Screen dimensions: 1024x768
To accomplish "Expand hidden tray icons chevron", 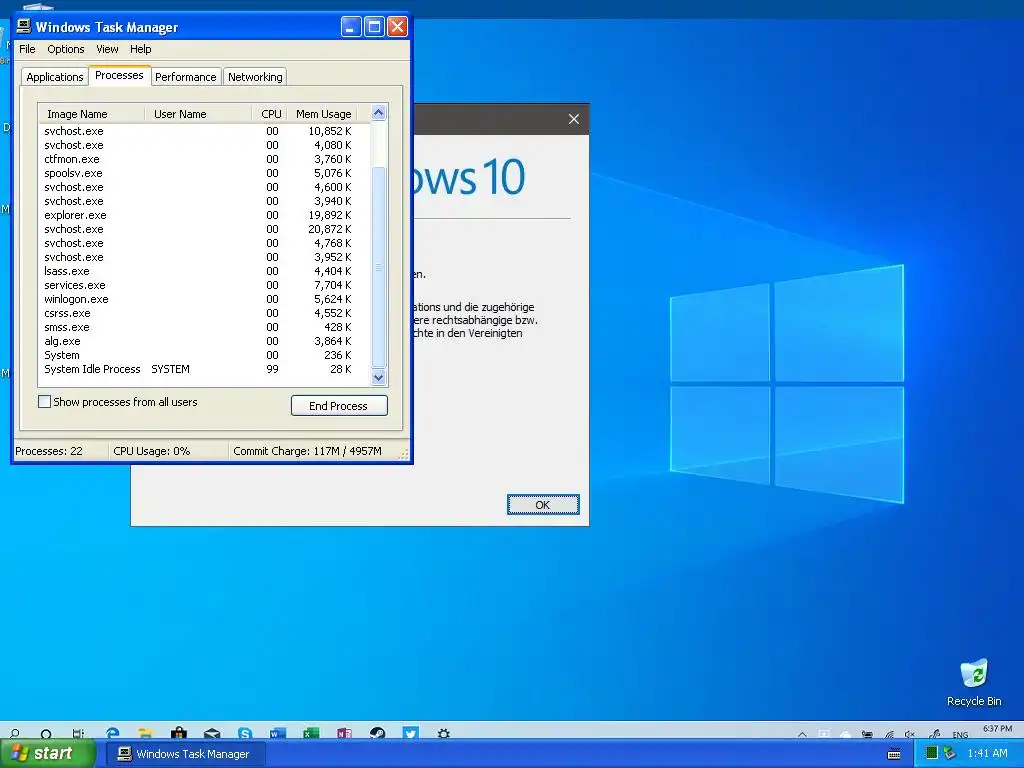I will tap(802, 735).
